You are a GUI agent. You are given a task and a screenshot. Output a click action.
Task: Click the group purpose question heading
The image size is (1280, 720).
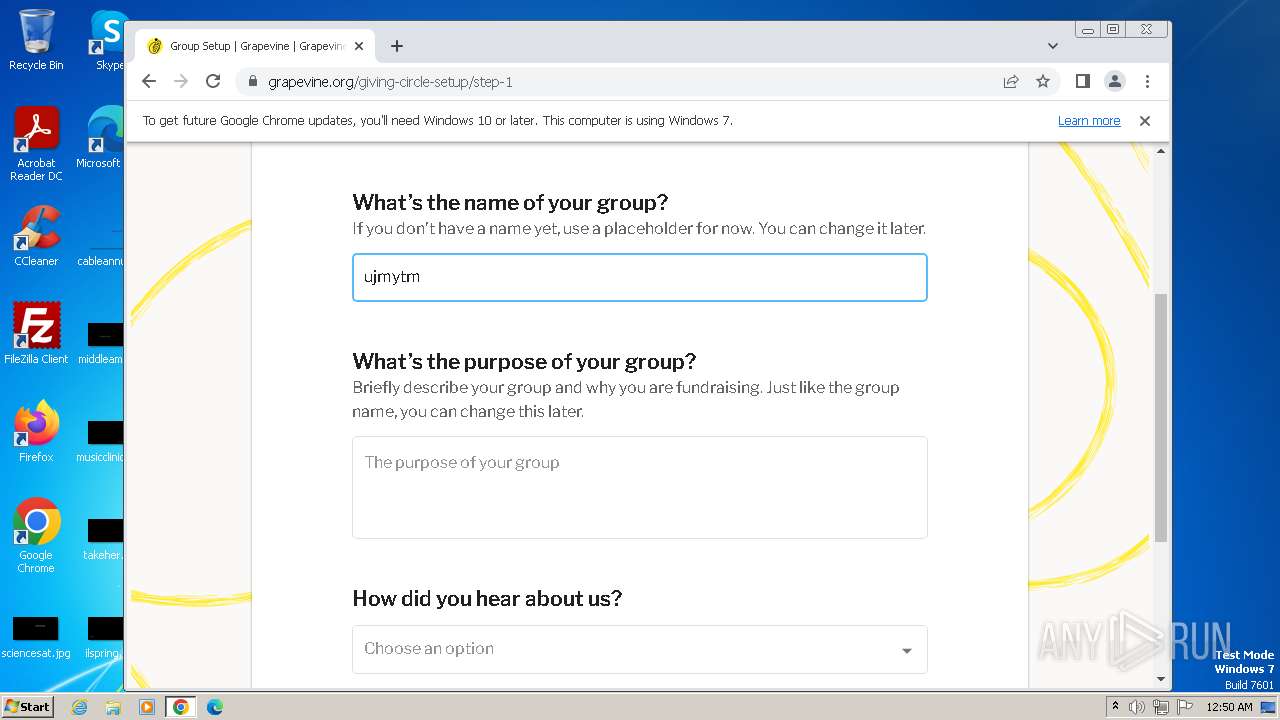[524, 362]
